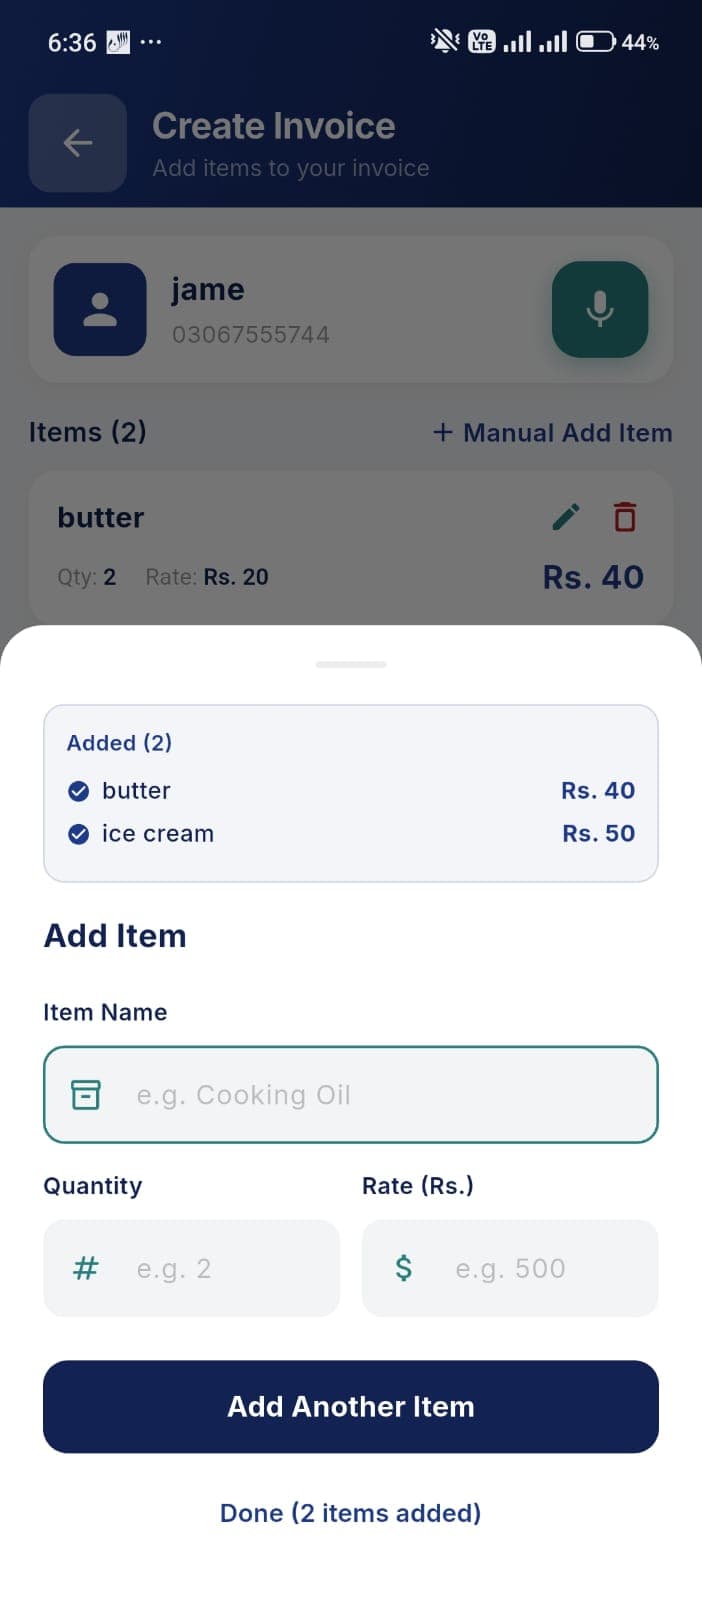Viewport: 702px width, 1600px height.
Task: Tap the checkmark next to ice cream
Action: (79, 833)
